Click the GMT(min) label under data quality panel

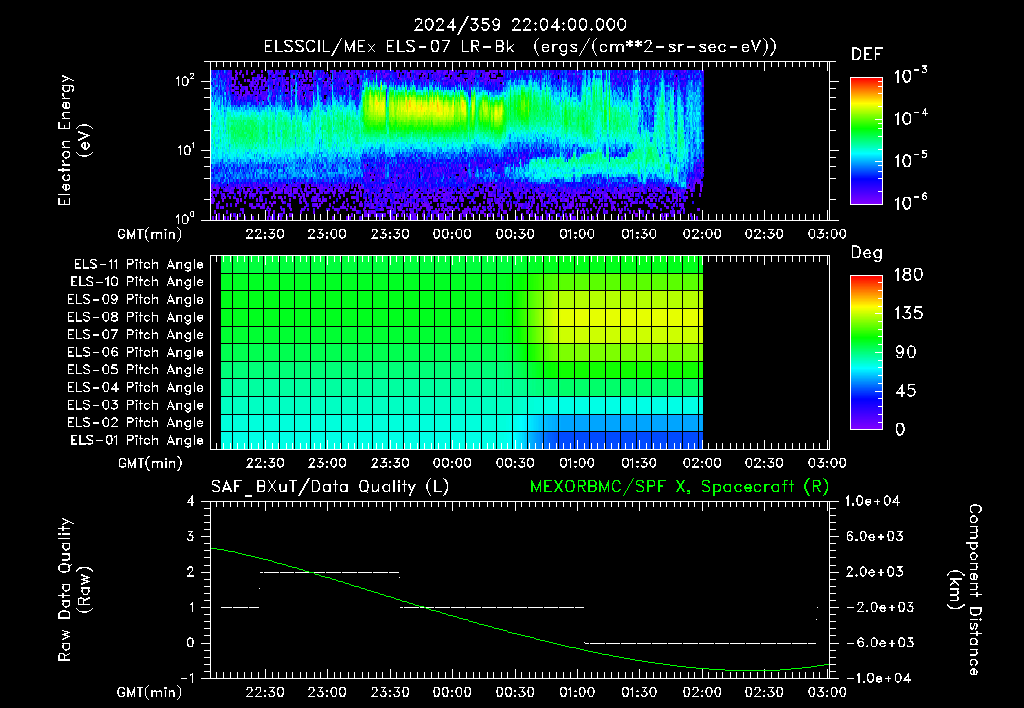coord(150,692)
